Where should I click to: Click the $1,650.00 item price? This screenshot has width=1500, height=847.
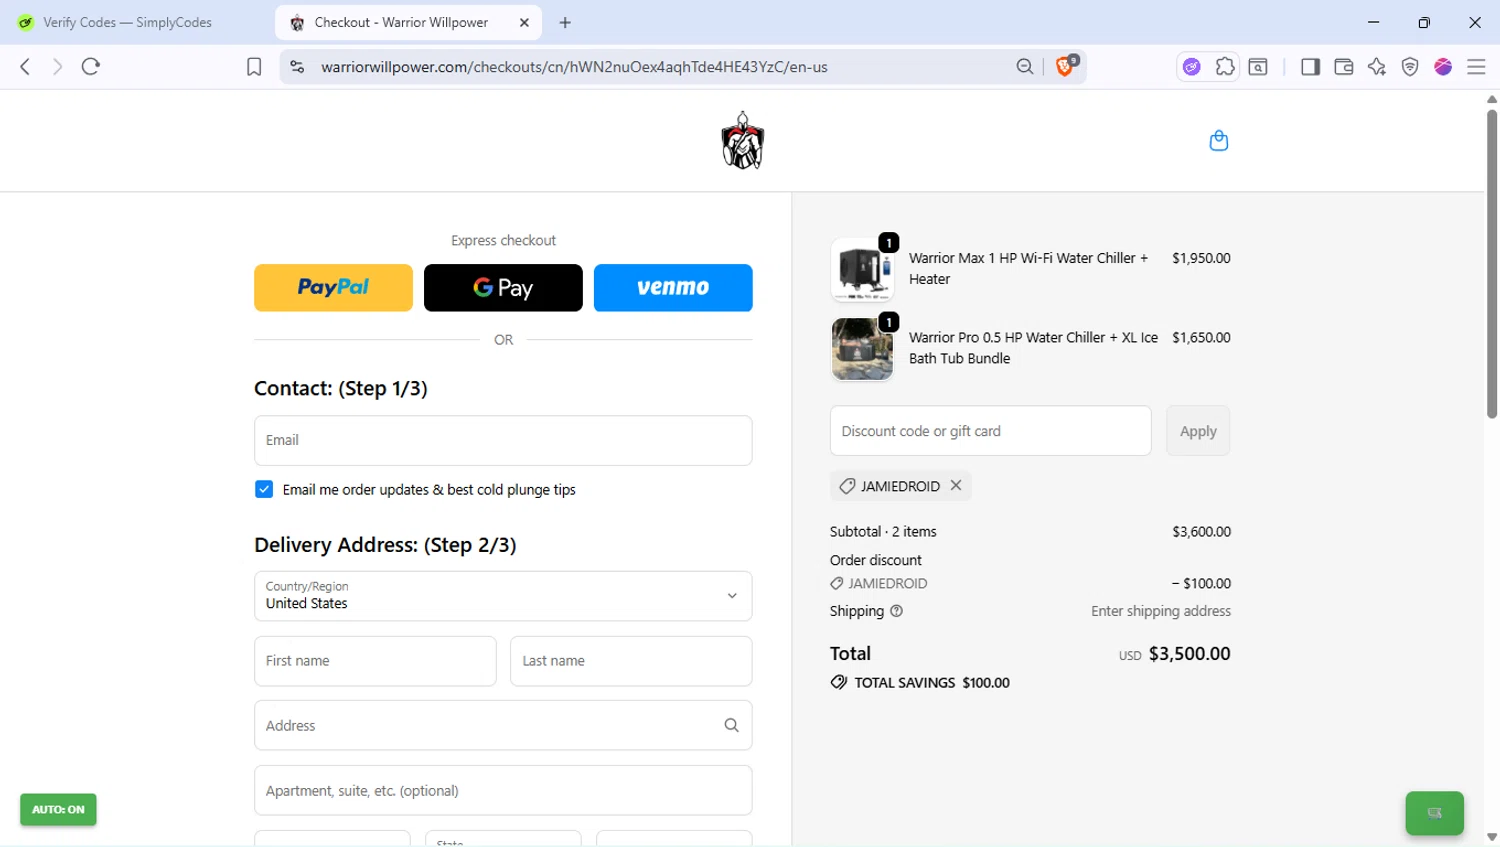coord(1201,338)
